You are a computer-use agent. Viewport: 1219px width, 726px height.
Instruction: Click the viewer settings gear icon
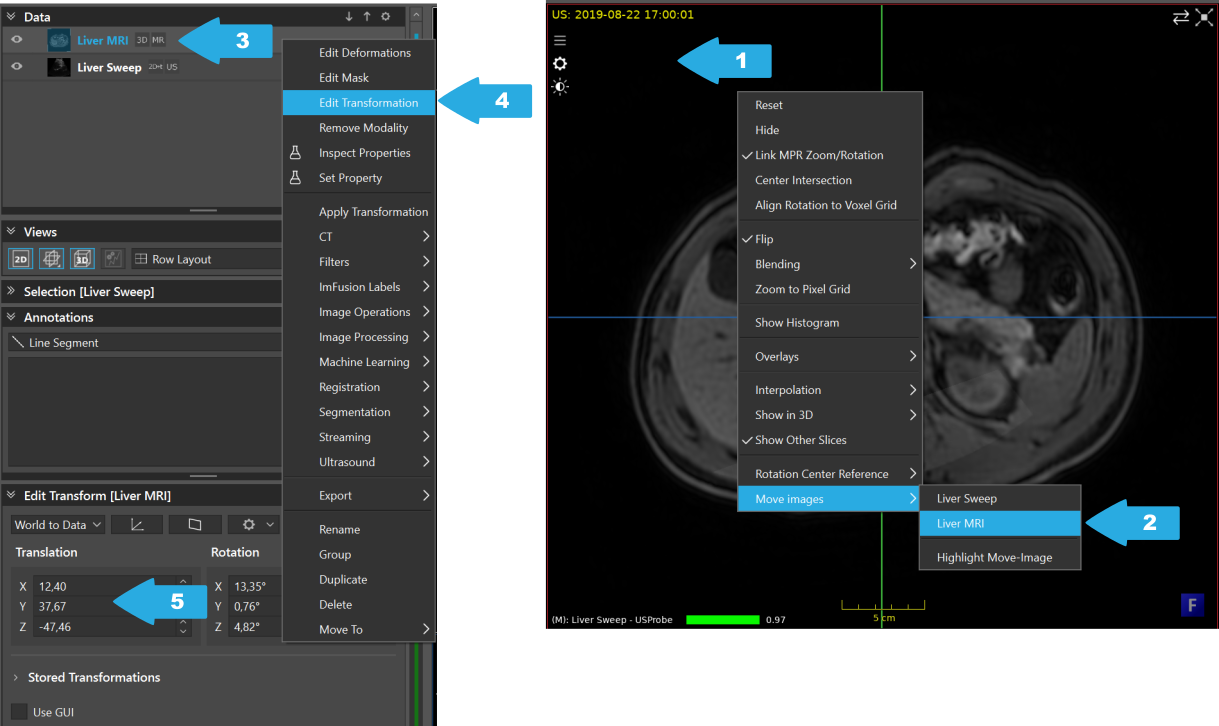(x=560, y=63)
